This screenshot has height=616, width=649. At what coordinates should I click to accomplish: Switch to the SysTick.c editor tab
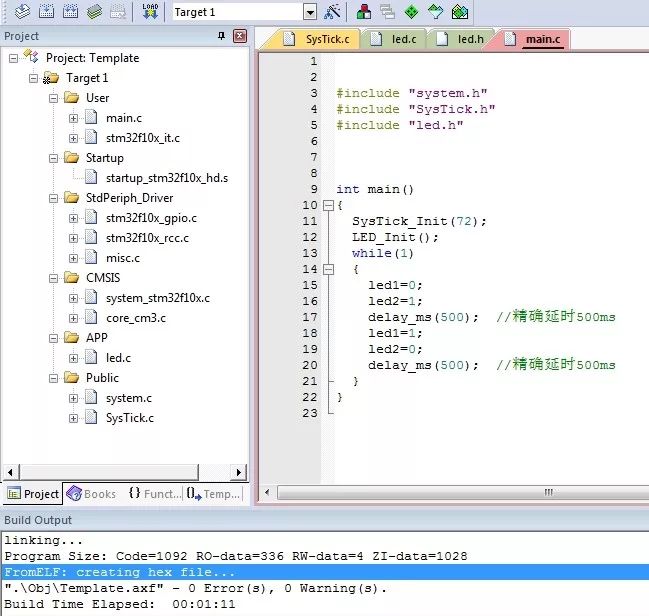(317, 39)
